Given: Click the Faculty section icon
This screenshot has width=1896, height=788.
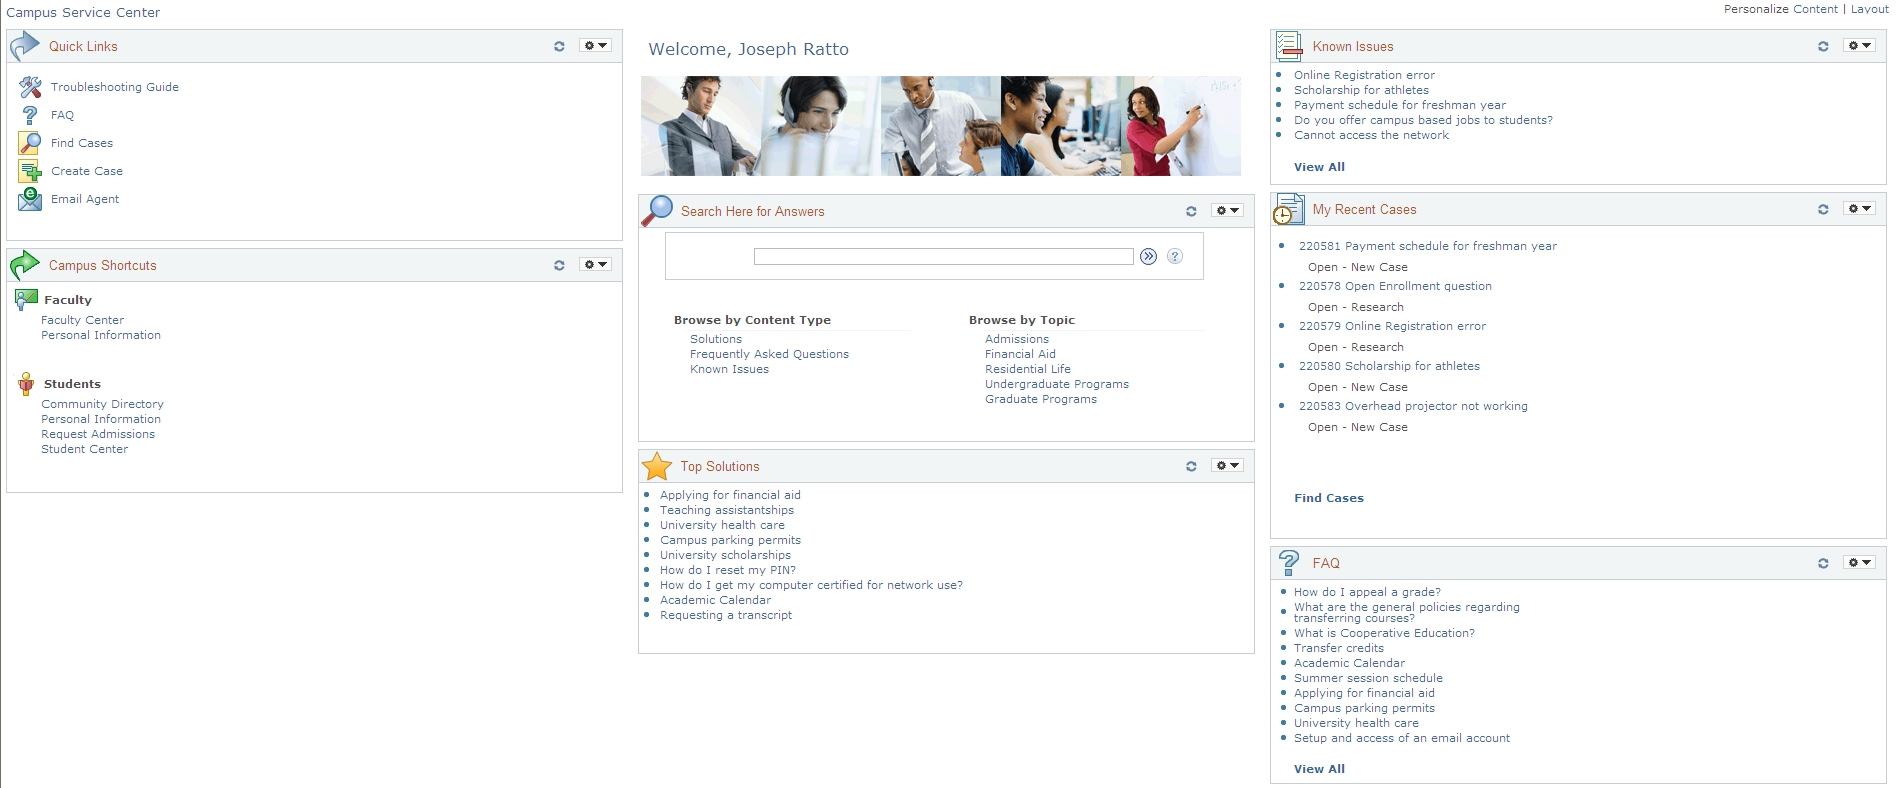Looking at the screenshot, I should 26,299.
